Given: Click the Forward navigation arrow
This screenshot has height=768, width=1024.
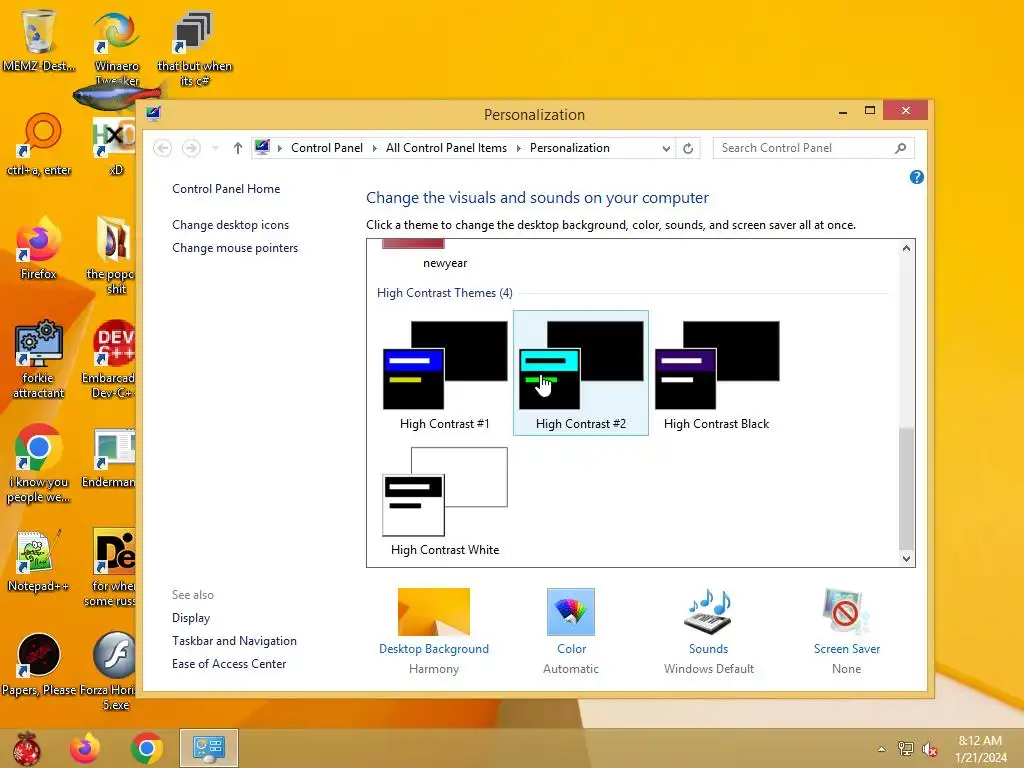Looking at the screenshot, I should coord(191,148).
